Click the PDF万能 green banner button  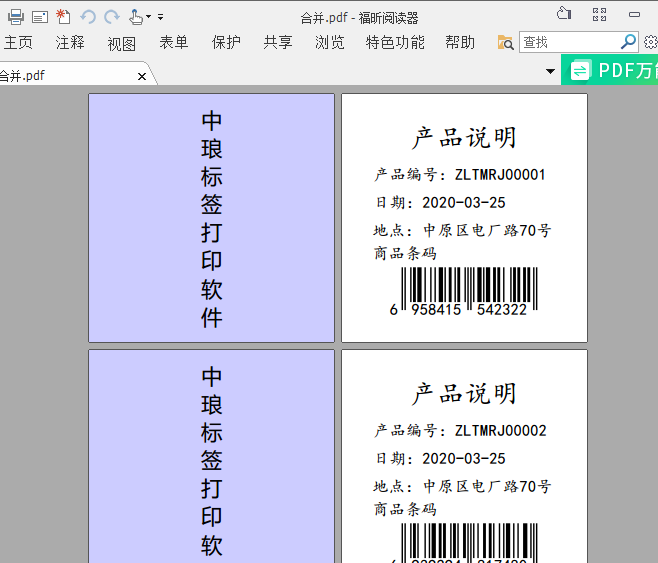click(610, 70)
